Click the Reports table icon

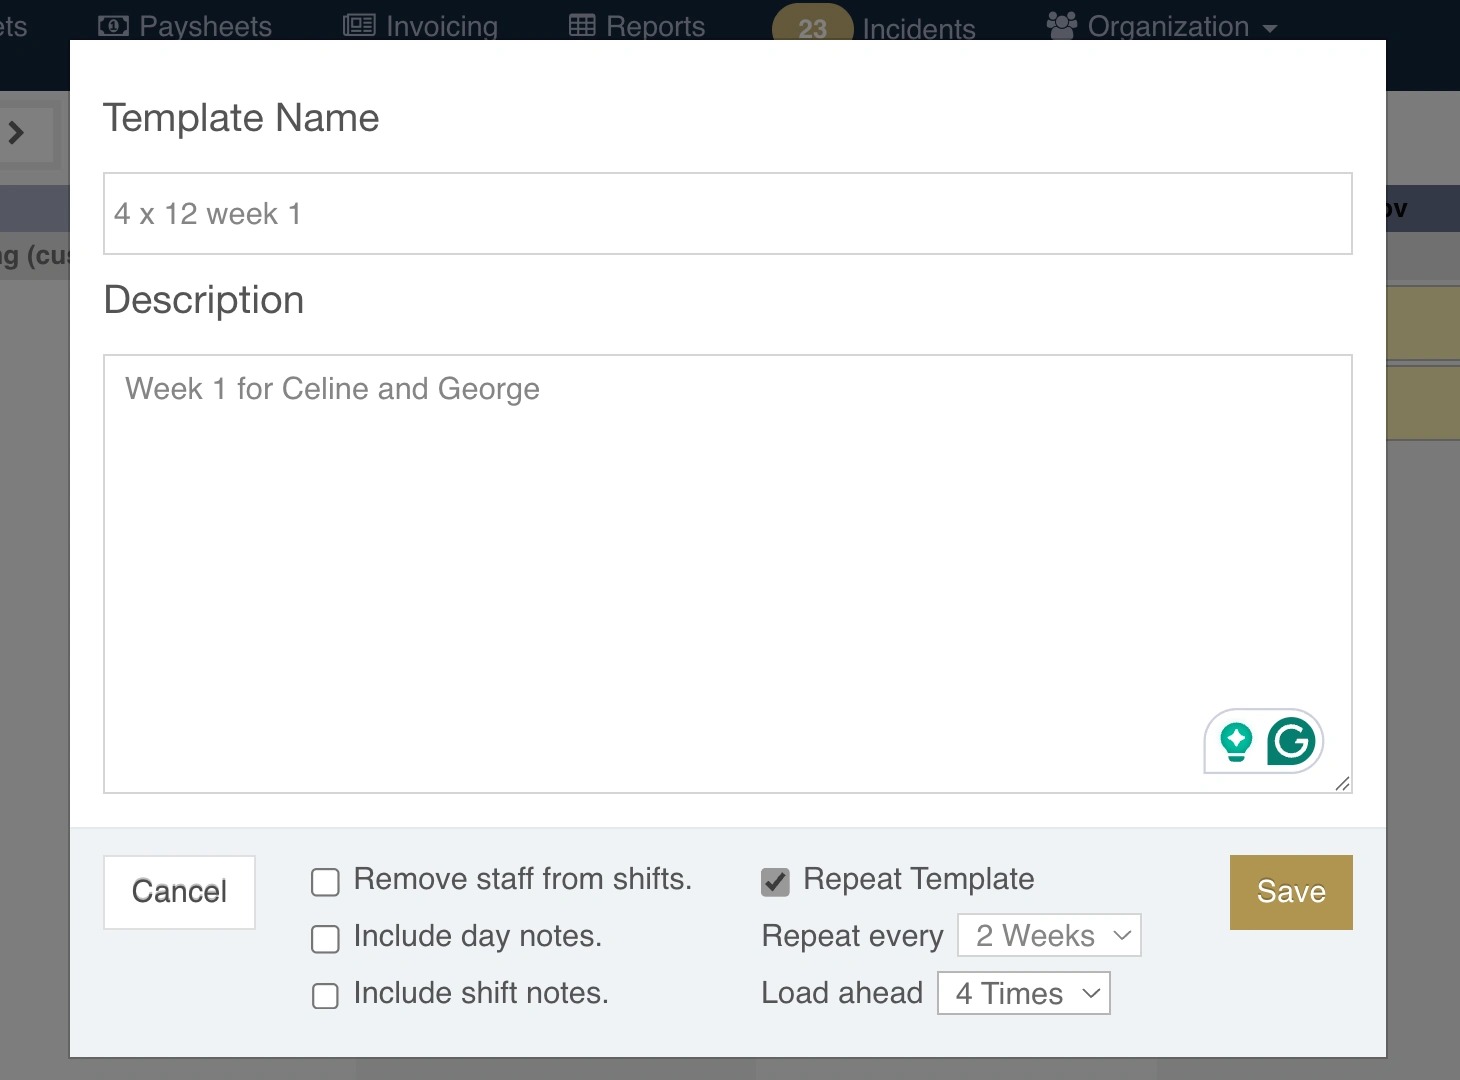[582, 26]
